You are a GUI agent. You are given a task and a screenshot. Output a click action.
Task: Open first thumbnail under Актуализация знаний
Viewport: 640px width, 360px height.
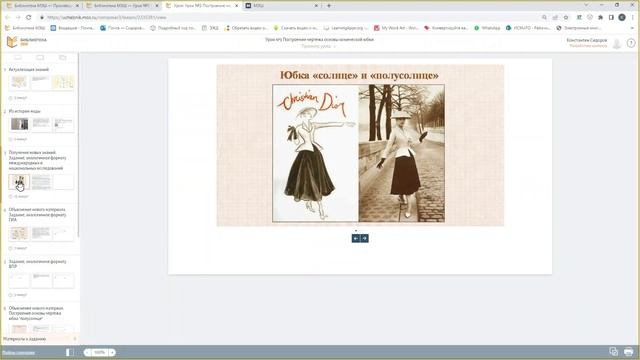[19, 82]
